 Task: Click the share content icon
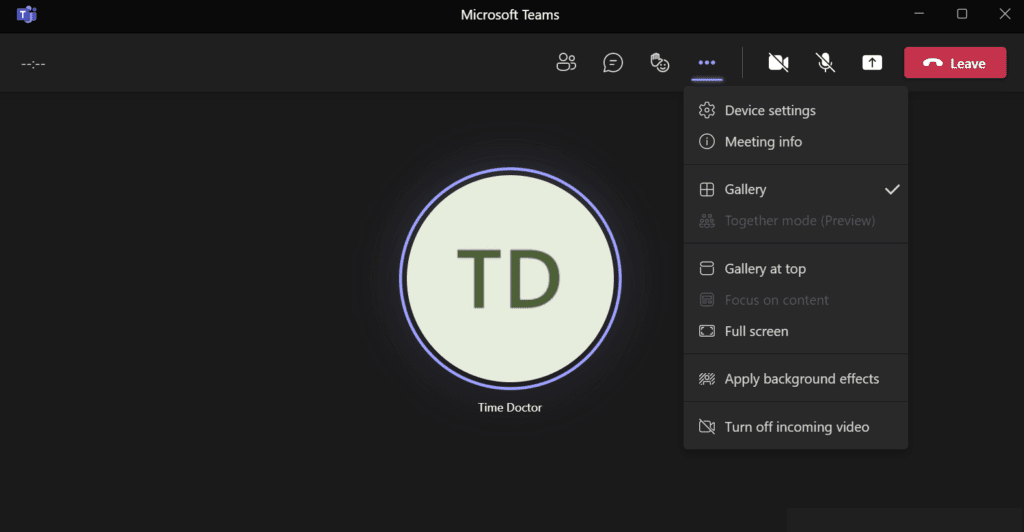click(872, 63)
